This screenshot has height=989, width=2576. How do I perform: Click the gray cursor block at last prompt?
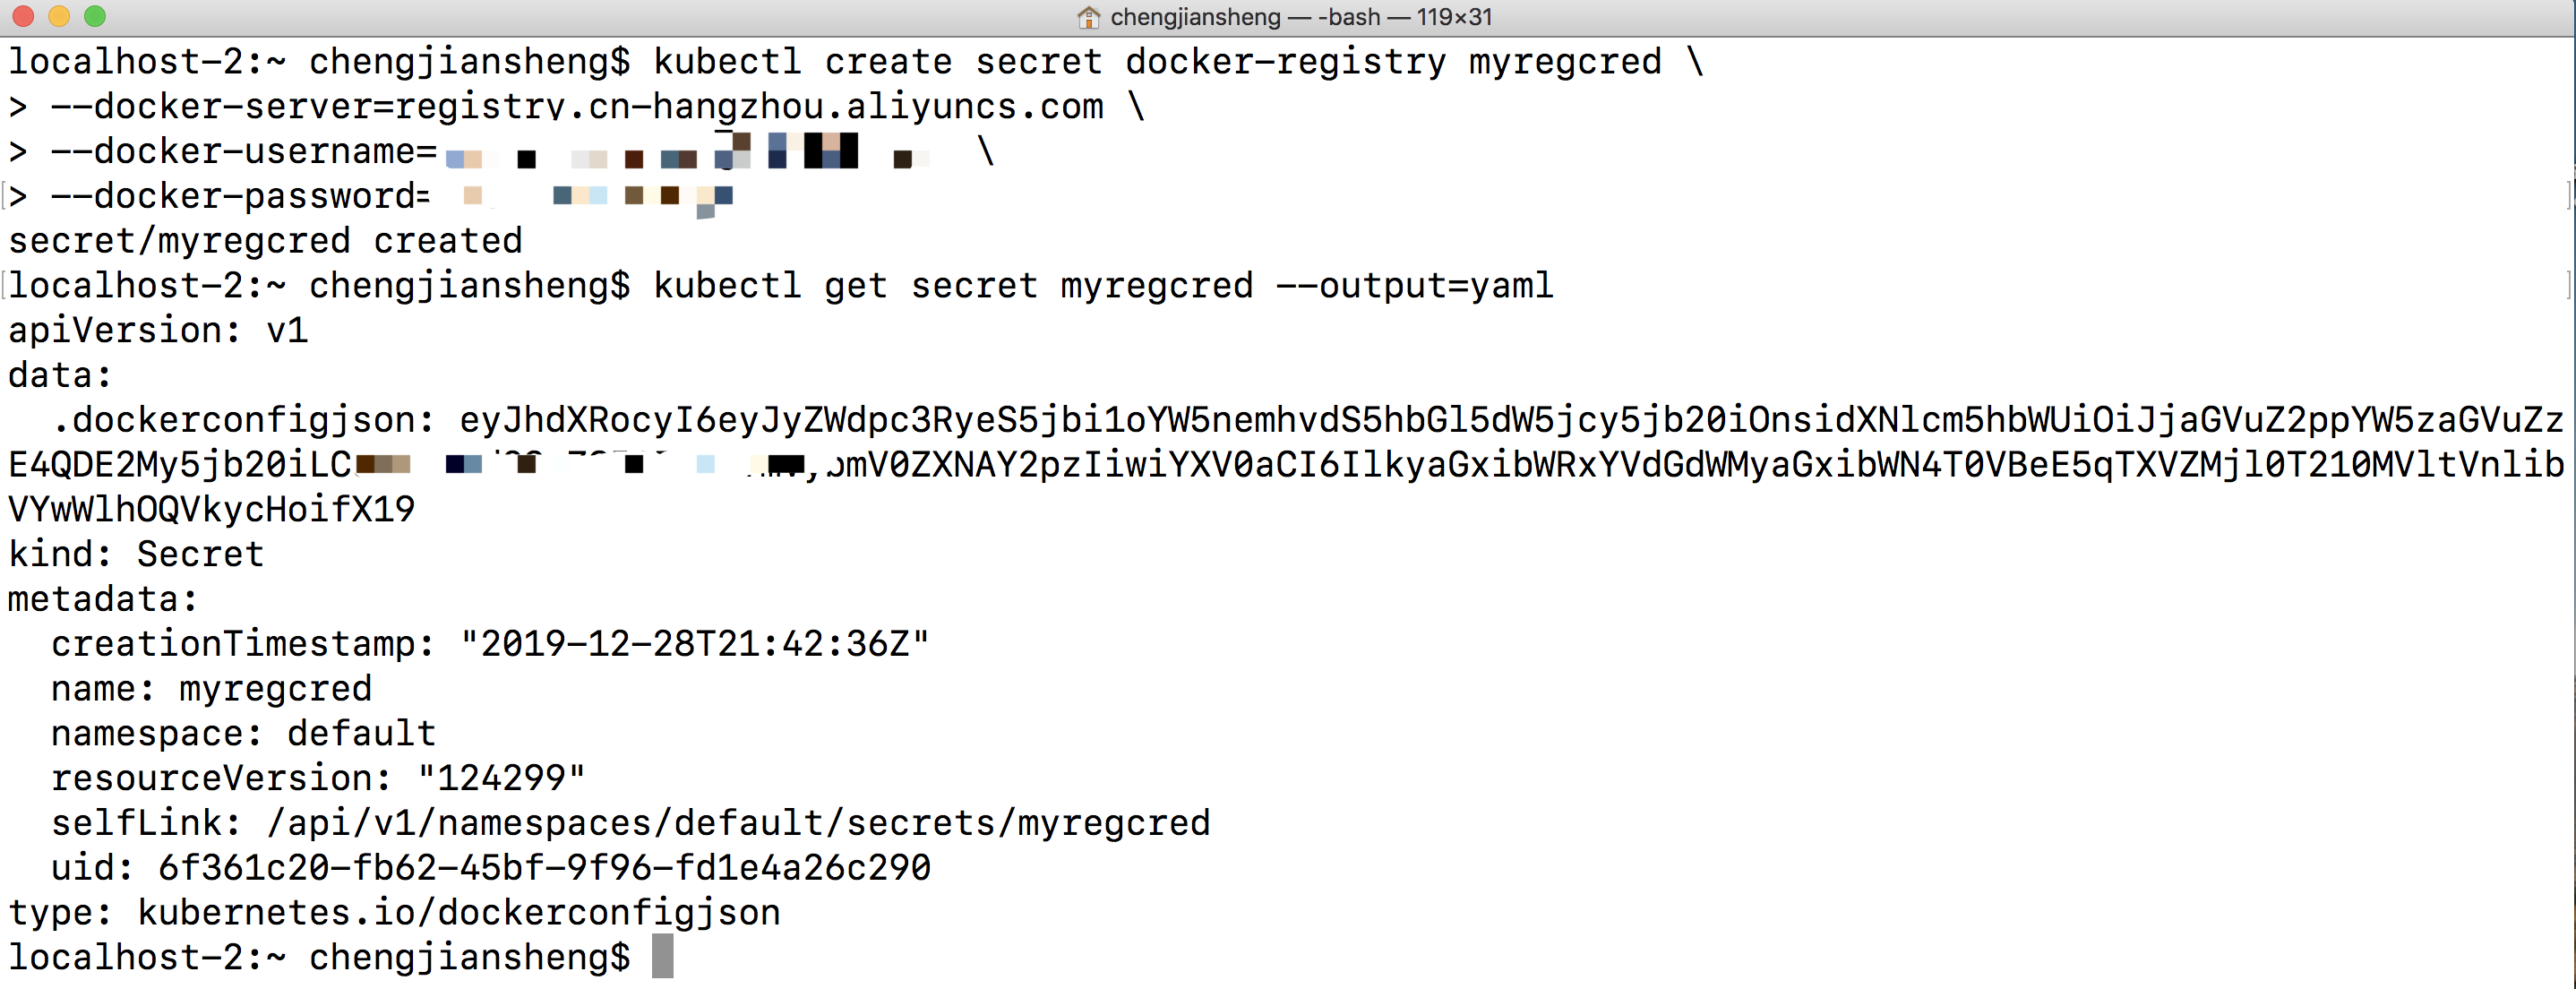tap(662, 957)
